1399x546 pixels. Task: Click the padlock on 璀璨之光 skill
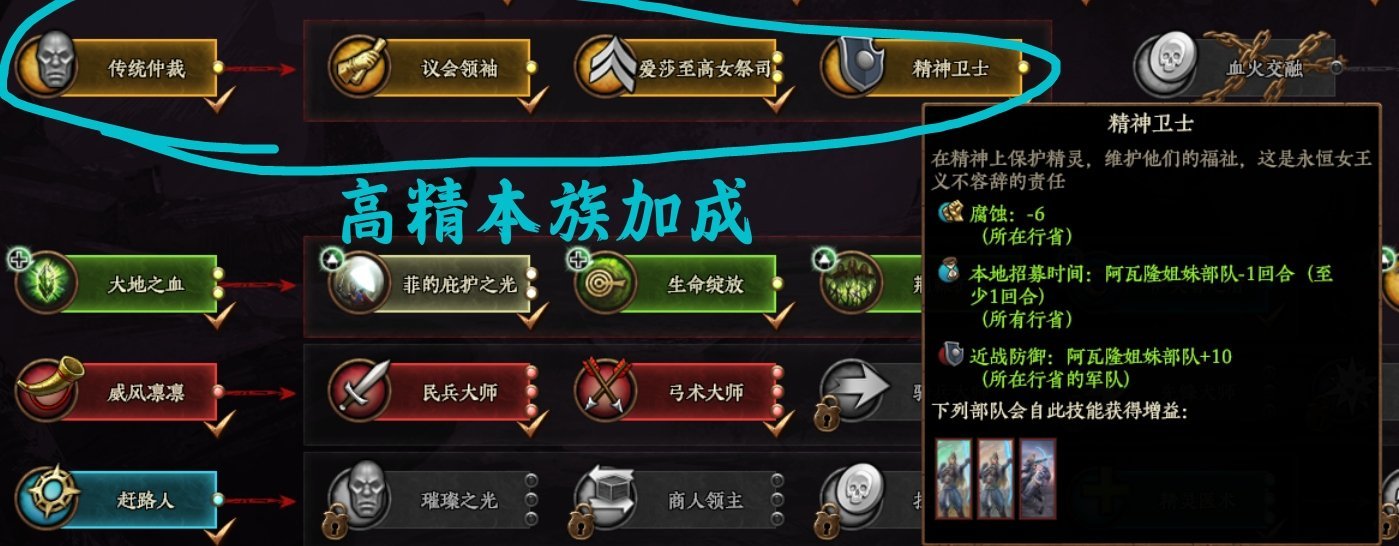click(x=332, y=523)
